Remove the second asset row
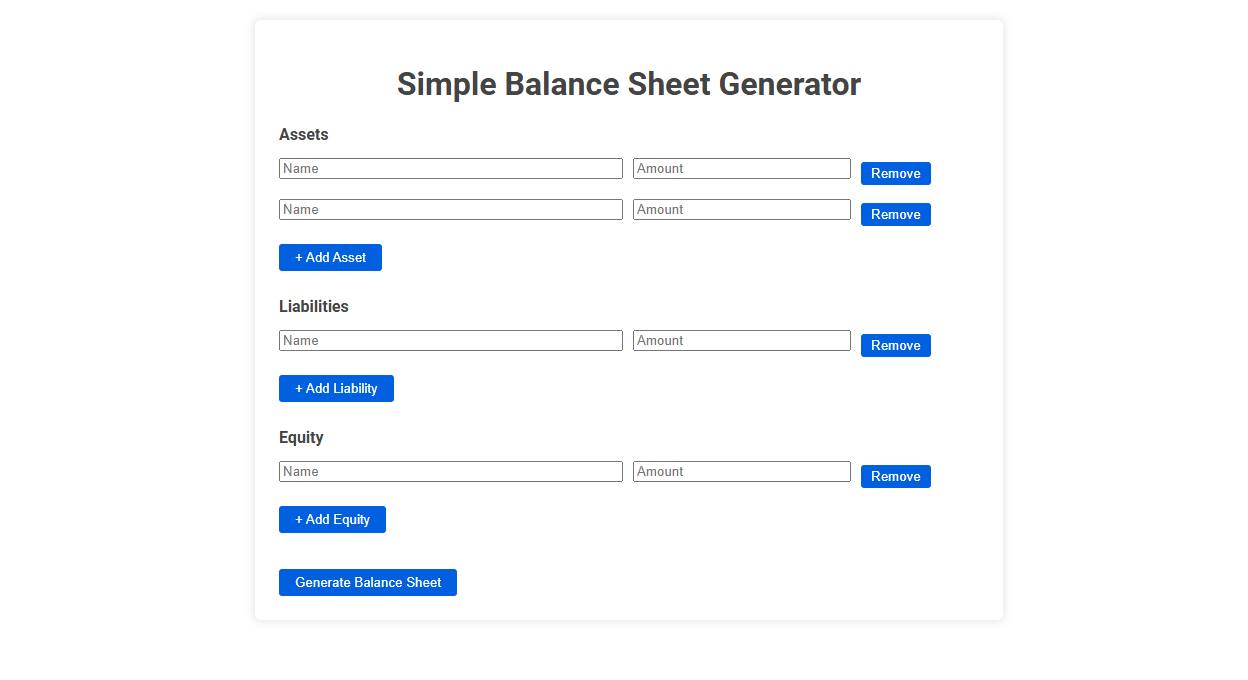 click(x=895, y=214)
